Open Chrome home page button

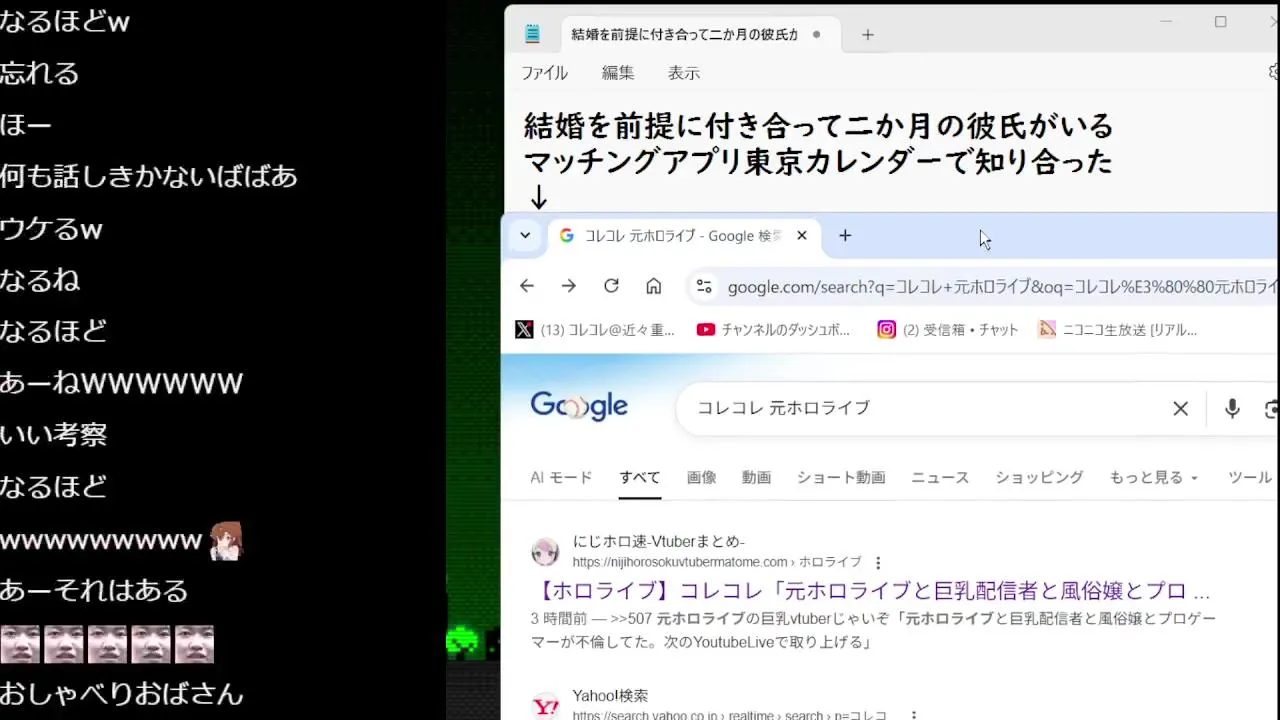click(653, 286)
